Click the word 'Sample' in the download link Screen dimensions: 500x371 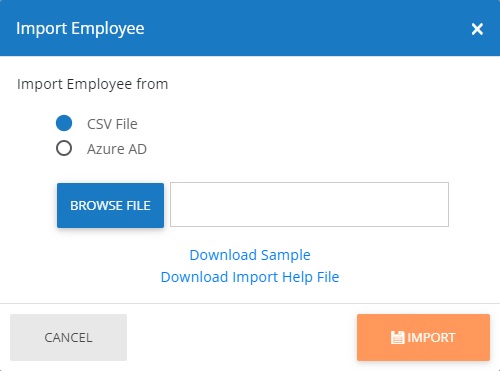pyautogui.click(x=286, y=255)
